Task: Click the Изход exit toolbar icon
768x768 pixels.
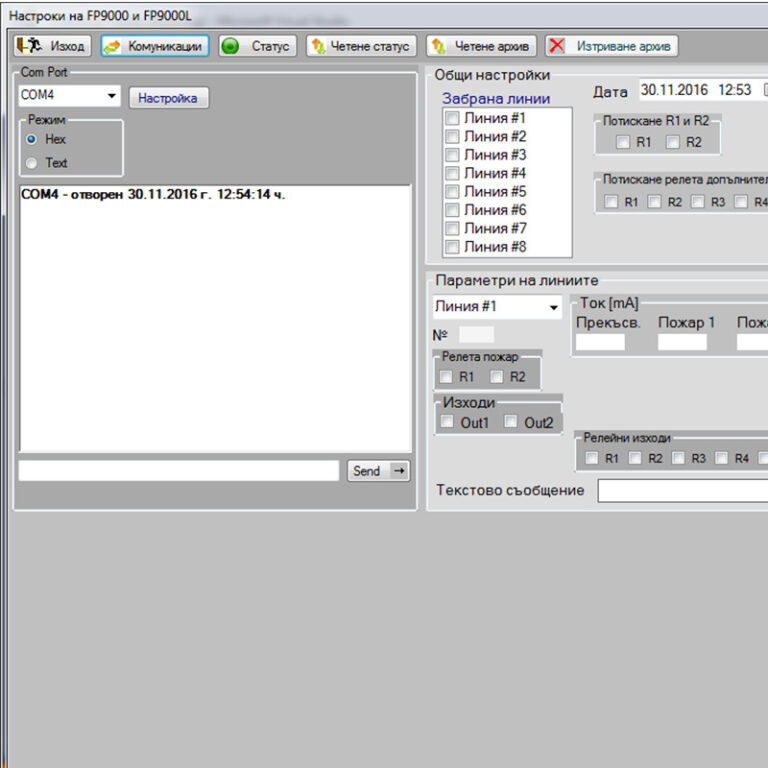Action: tap(29, 46)
